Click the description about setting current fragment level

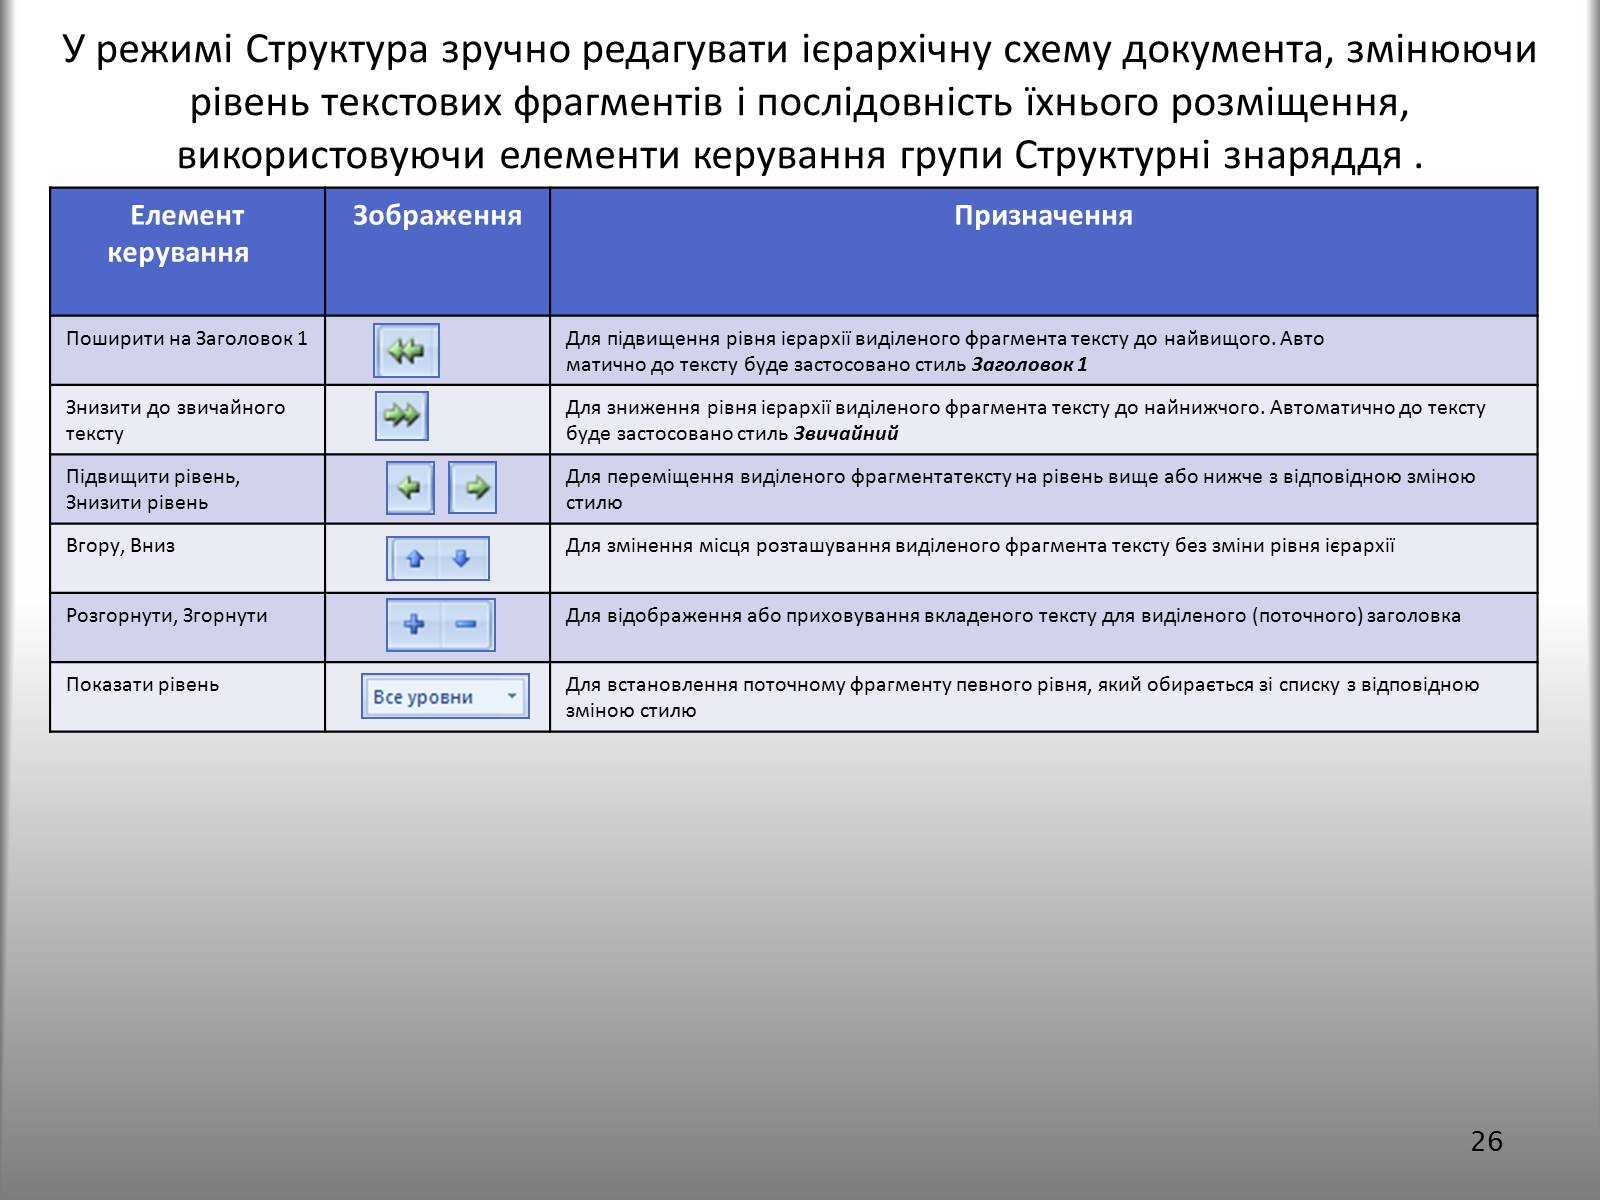coord(1022,698)
